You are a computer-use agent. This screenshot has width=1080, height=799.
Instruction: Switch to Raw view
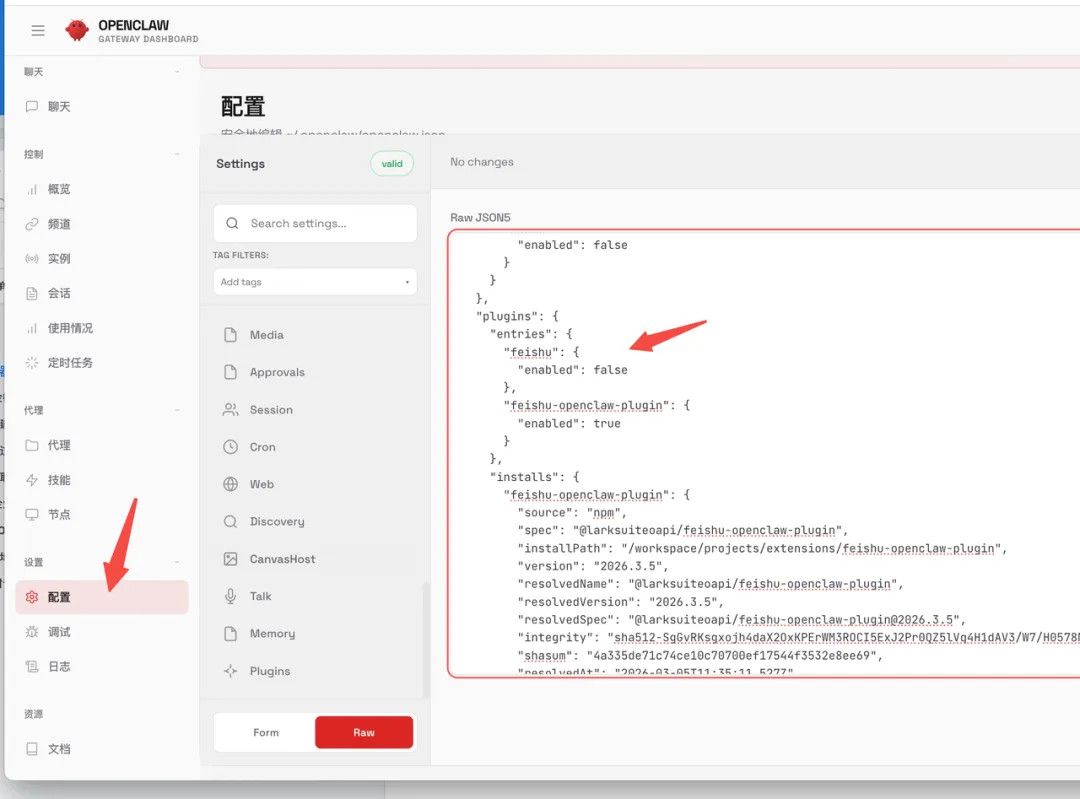coord(364,732)
